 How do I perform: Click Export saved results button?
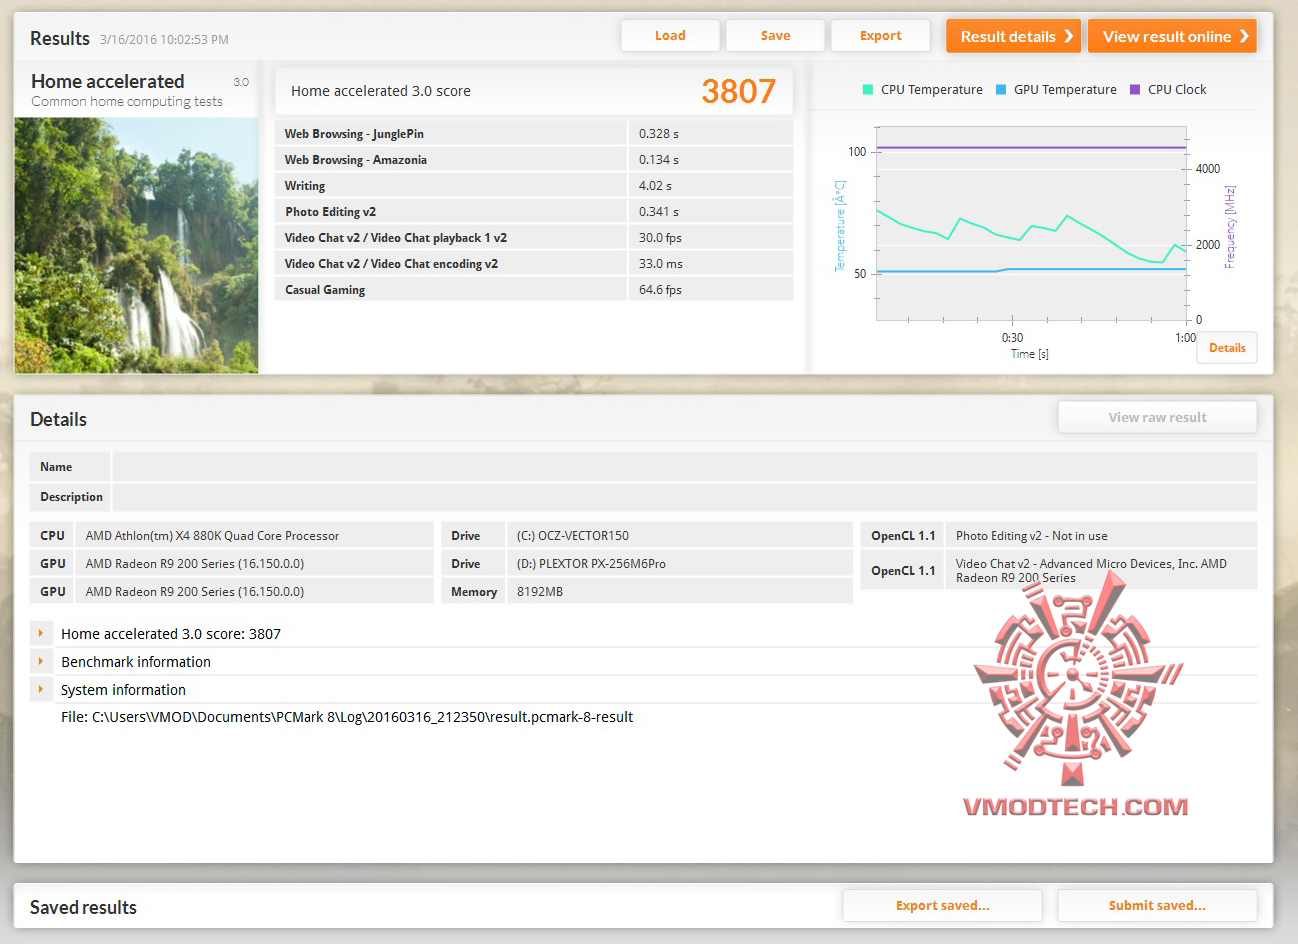tap(942, 906)
